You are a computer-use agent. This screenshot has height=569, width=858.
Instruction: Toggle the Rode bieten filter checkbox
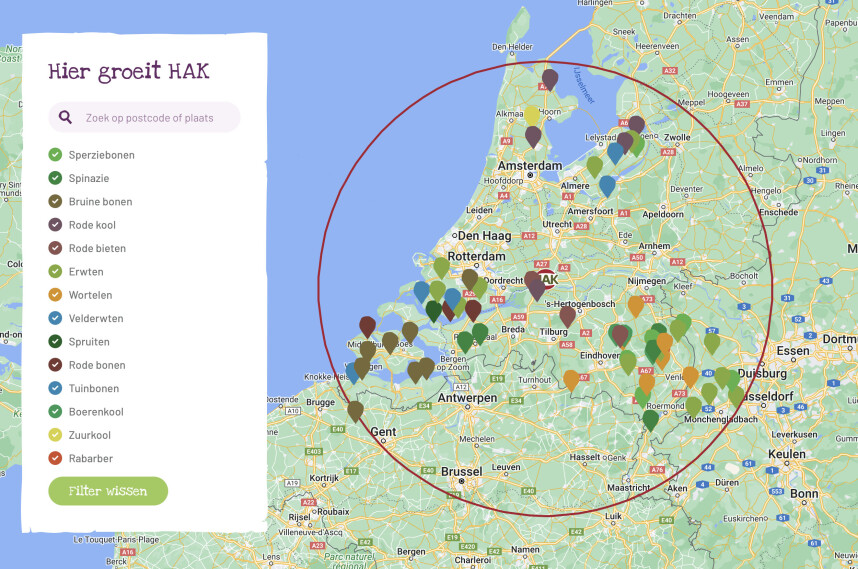coord(55,248)
